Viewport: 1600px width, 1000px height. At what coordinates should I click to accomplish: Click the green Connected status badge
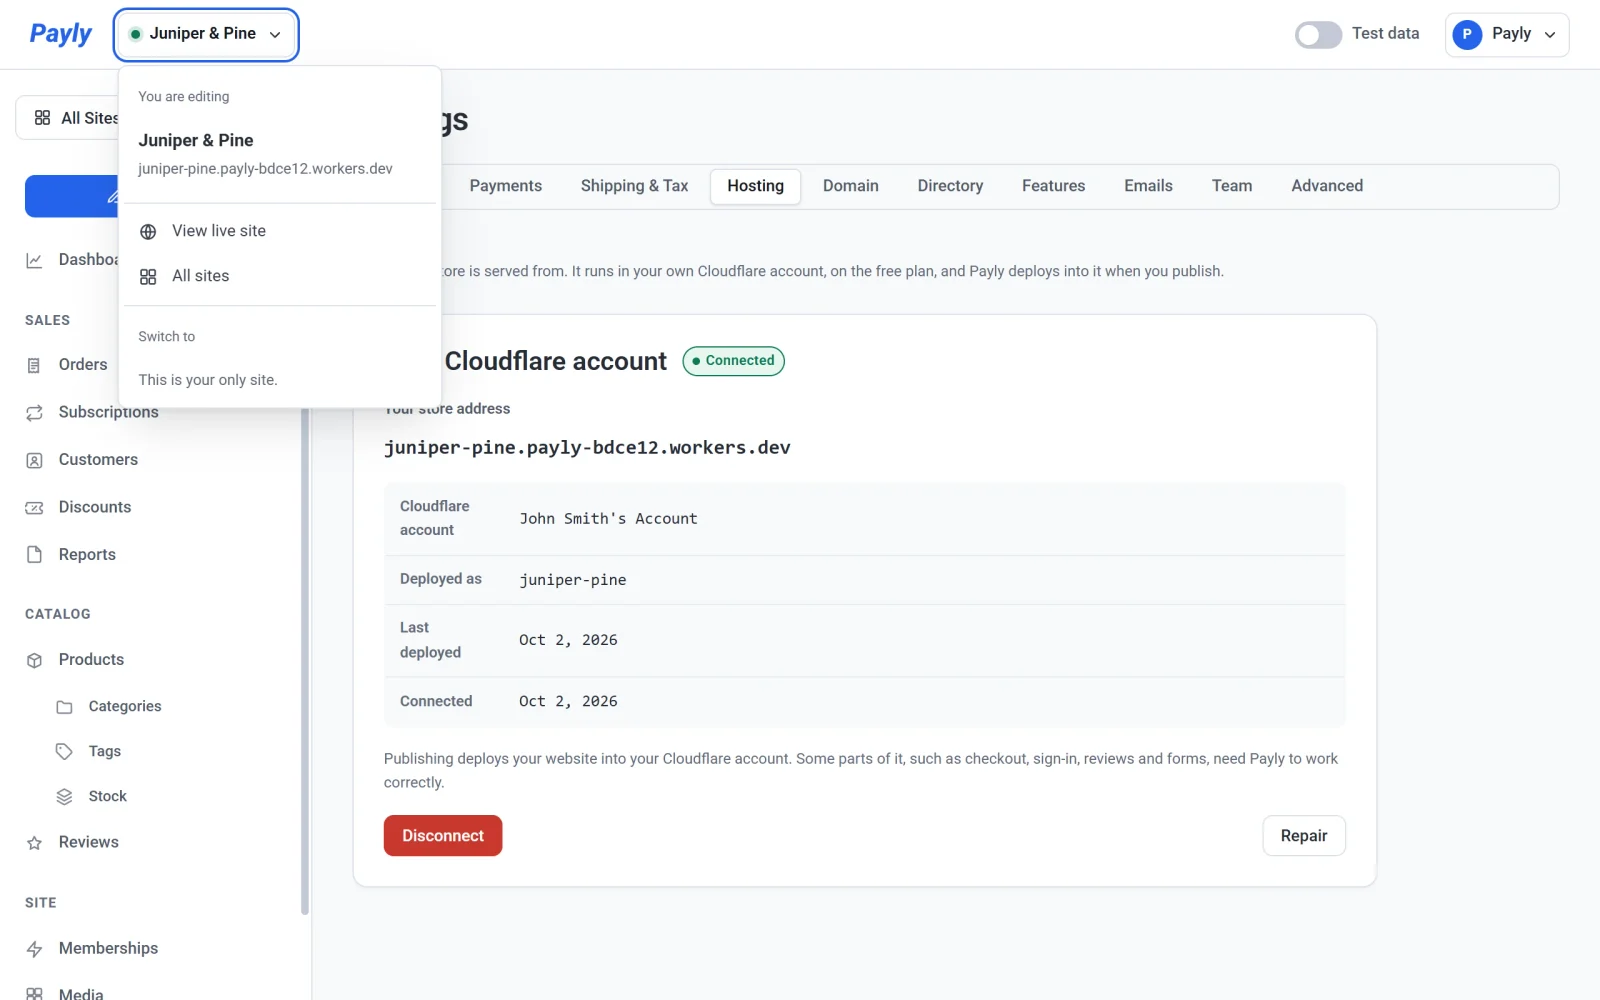click(733, 361)
